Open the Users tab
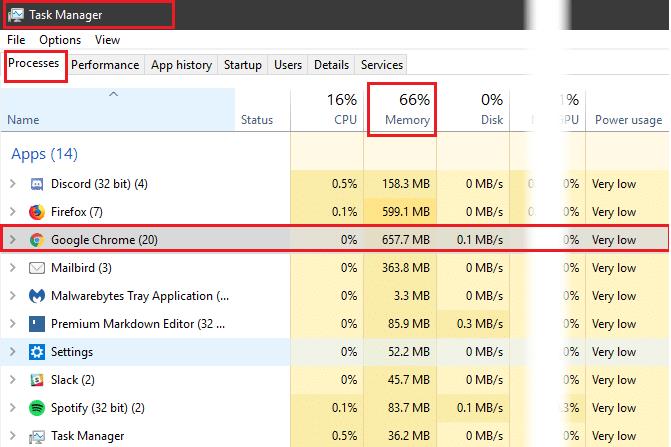 pos(288,65)
